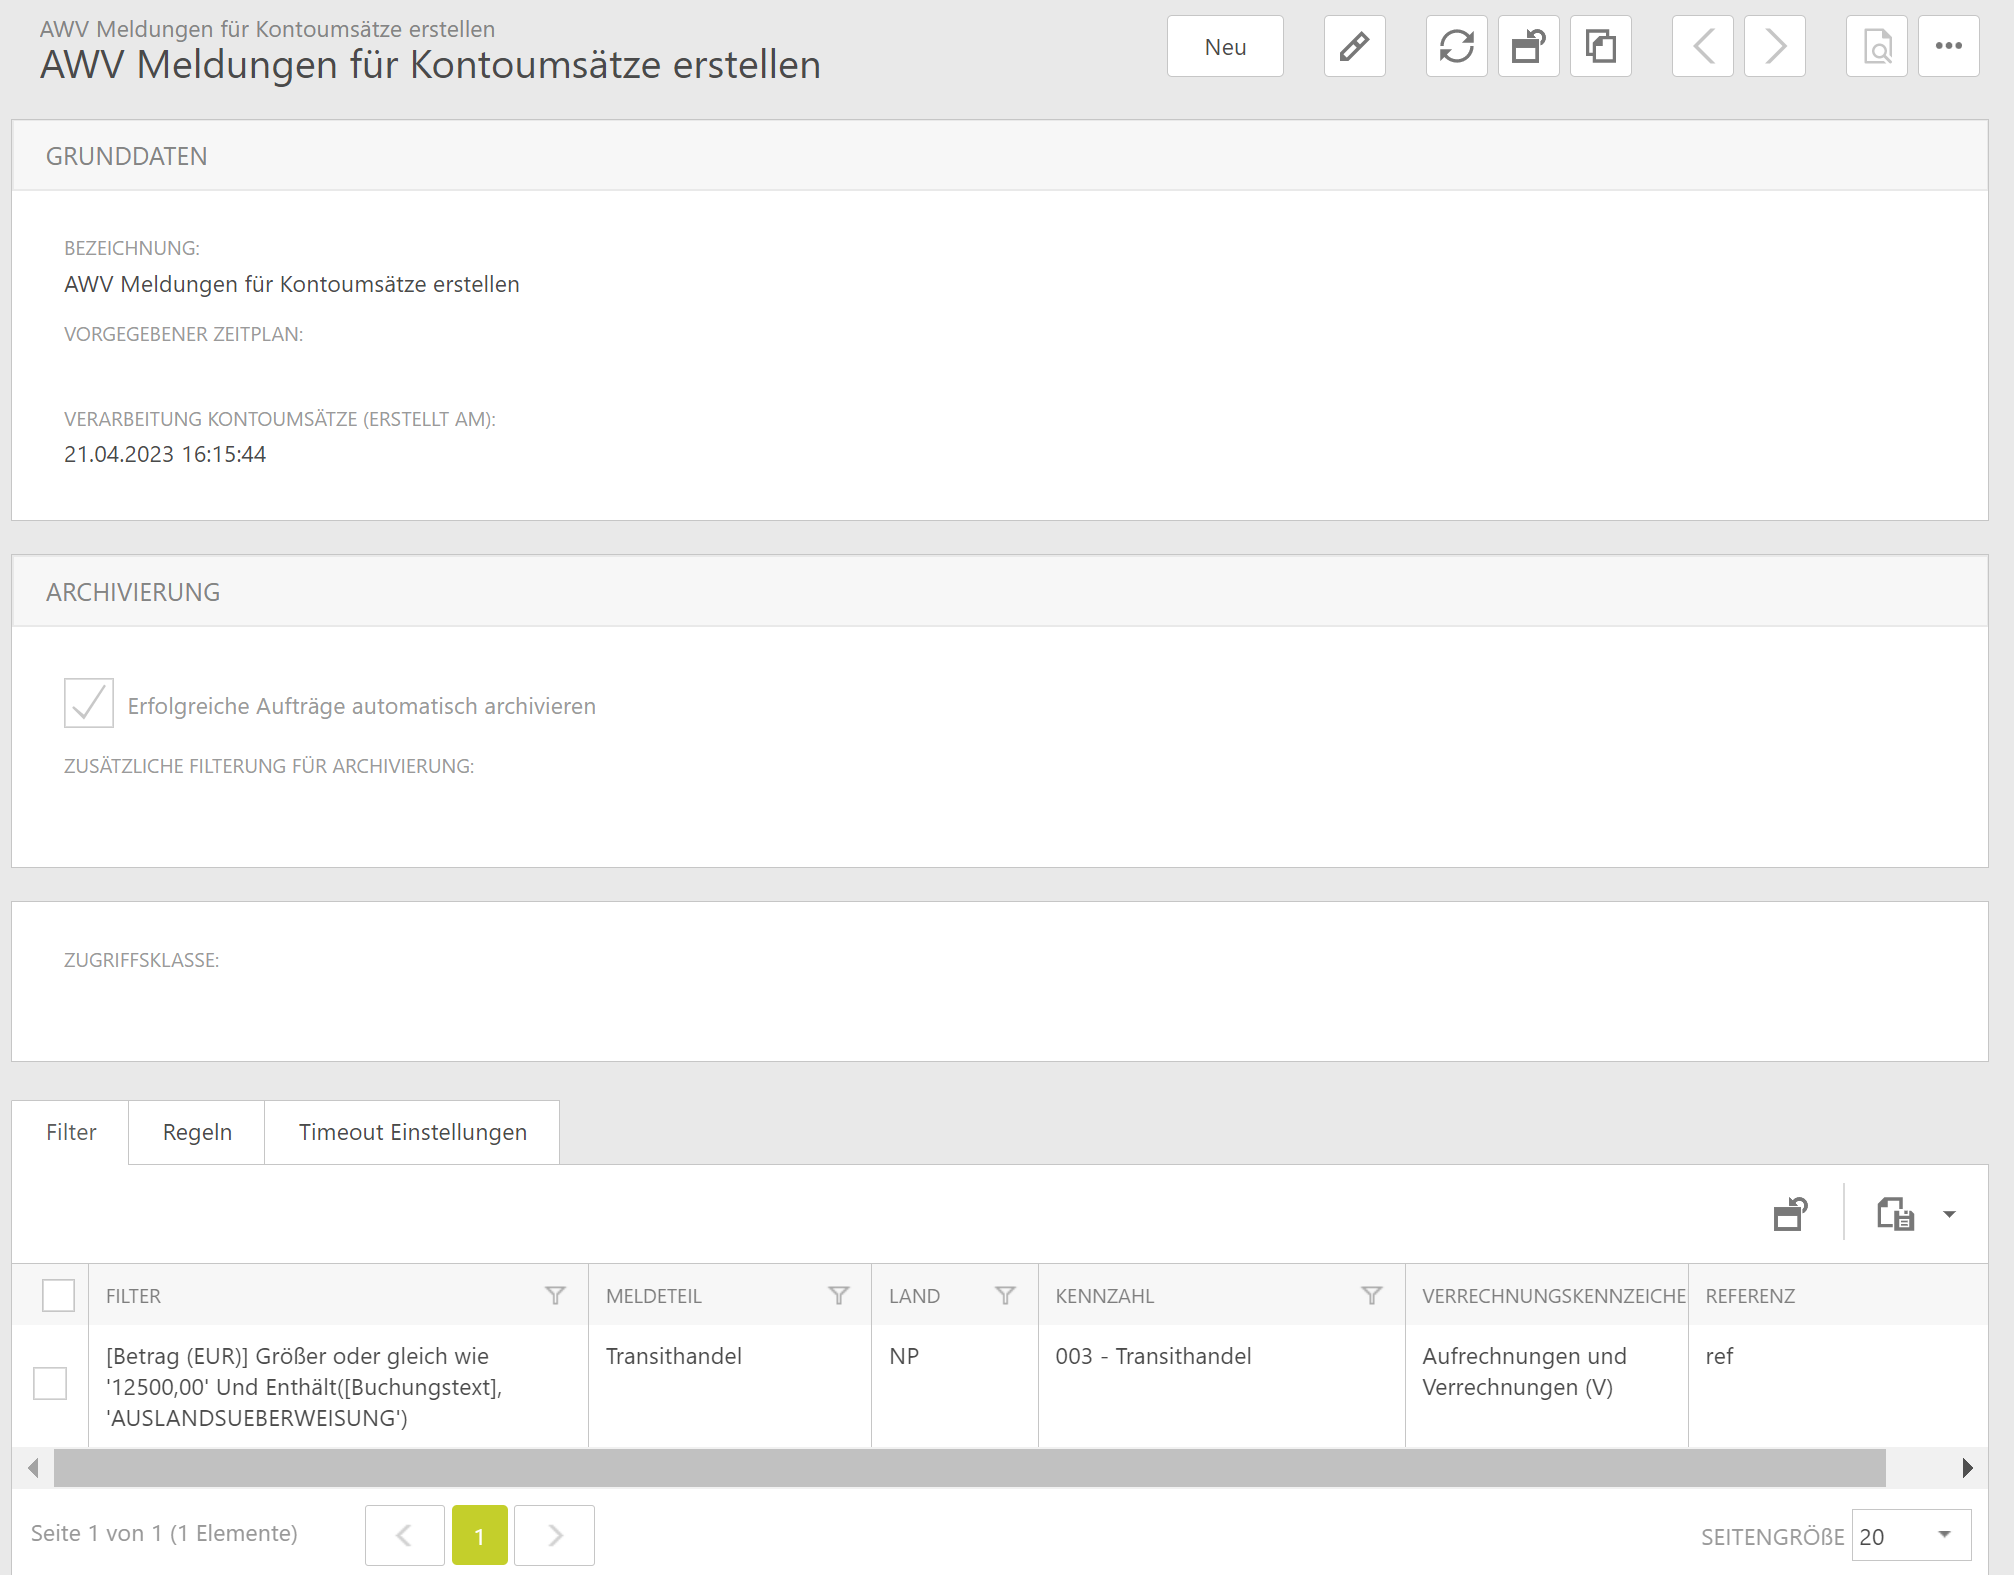Click the duplicate copy icon

click(x=1600, y=46)
